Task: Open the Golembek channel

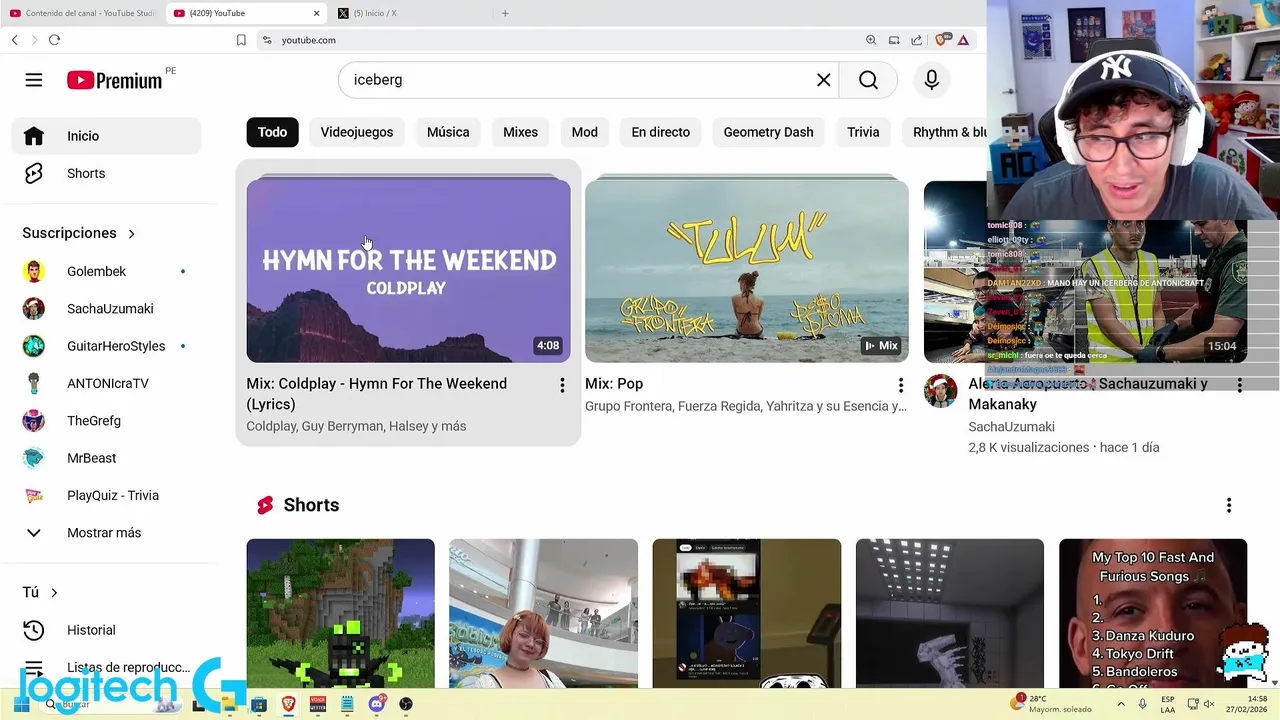Action: tap(106, 271)
